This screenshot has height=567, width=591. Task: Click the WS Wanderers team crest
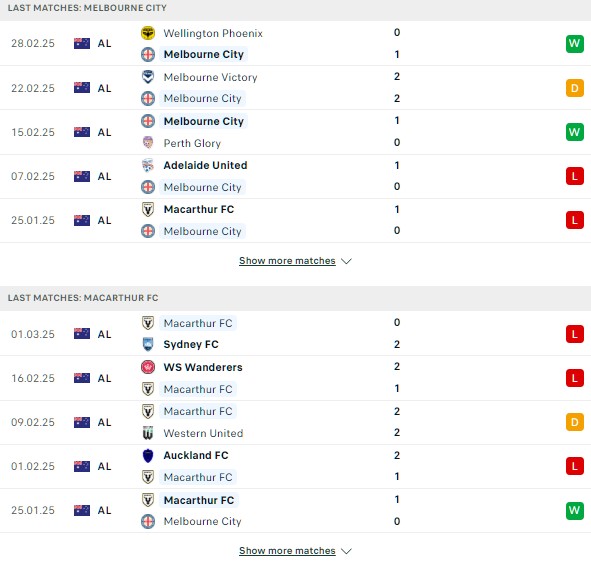pyautogui.click(x=148, y=367)
